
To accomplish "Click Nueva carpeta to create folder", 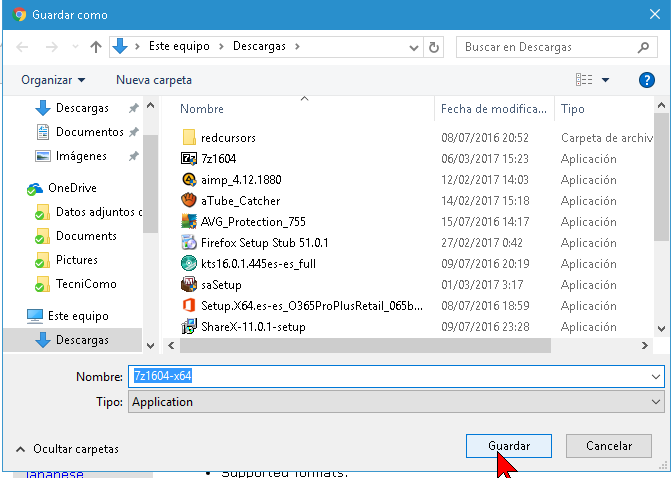I will point(154,80).
